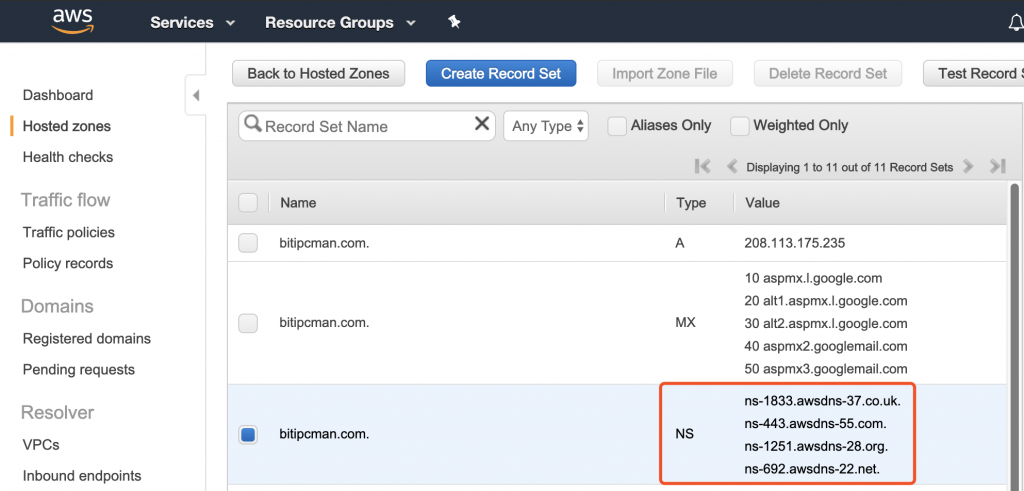Open the notifications bell
The width and height of the screenshot is (1024, 491).
(1016, 24)
